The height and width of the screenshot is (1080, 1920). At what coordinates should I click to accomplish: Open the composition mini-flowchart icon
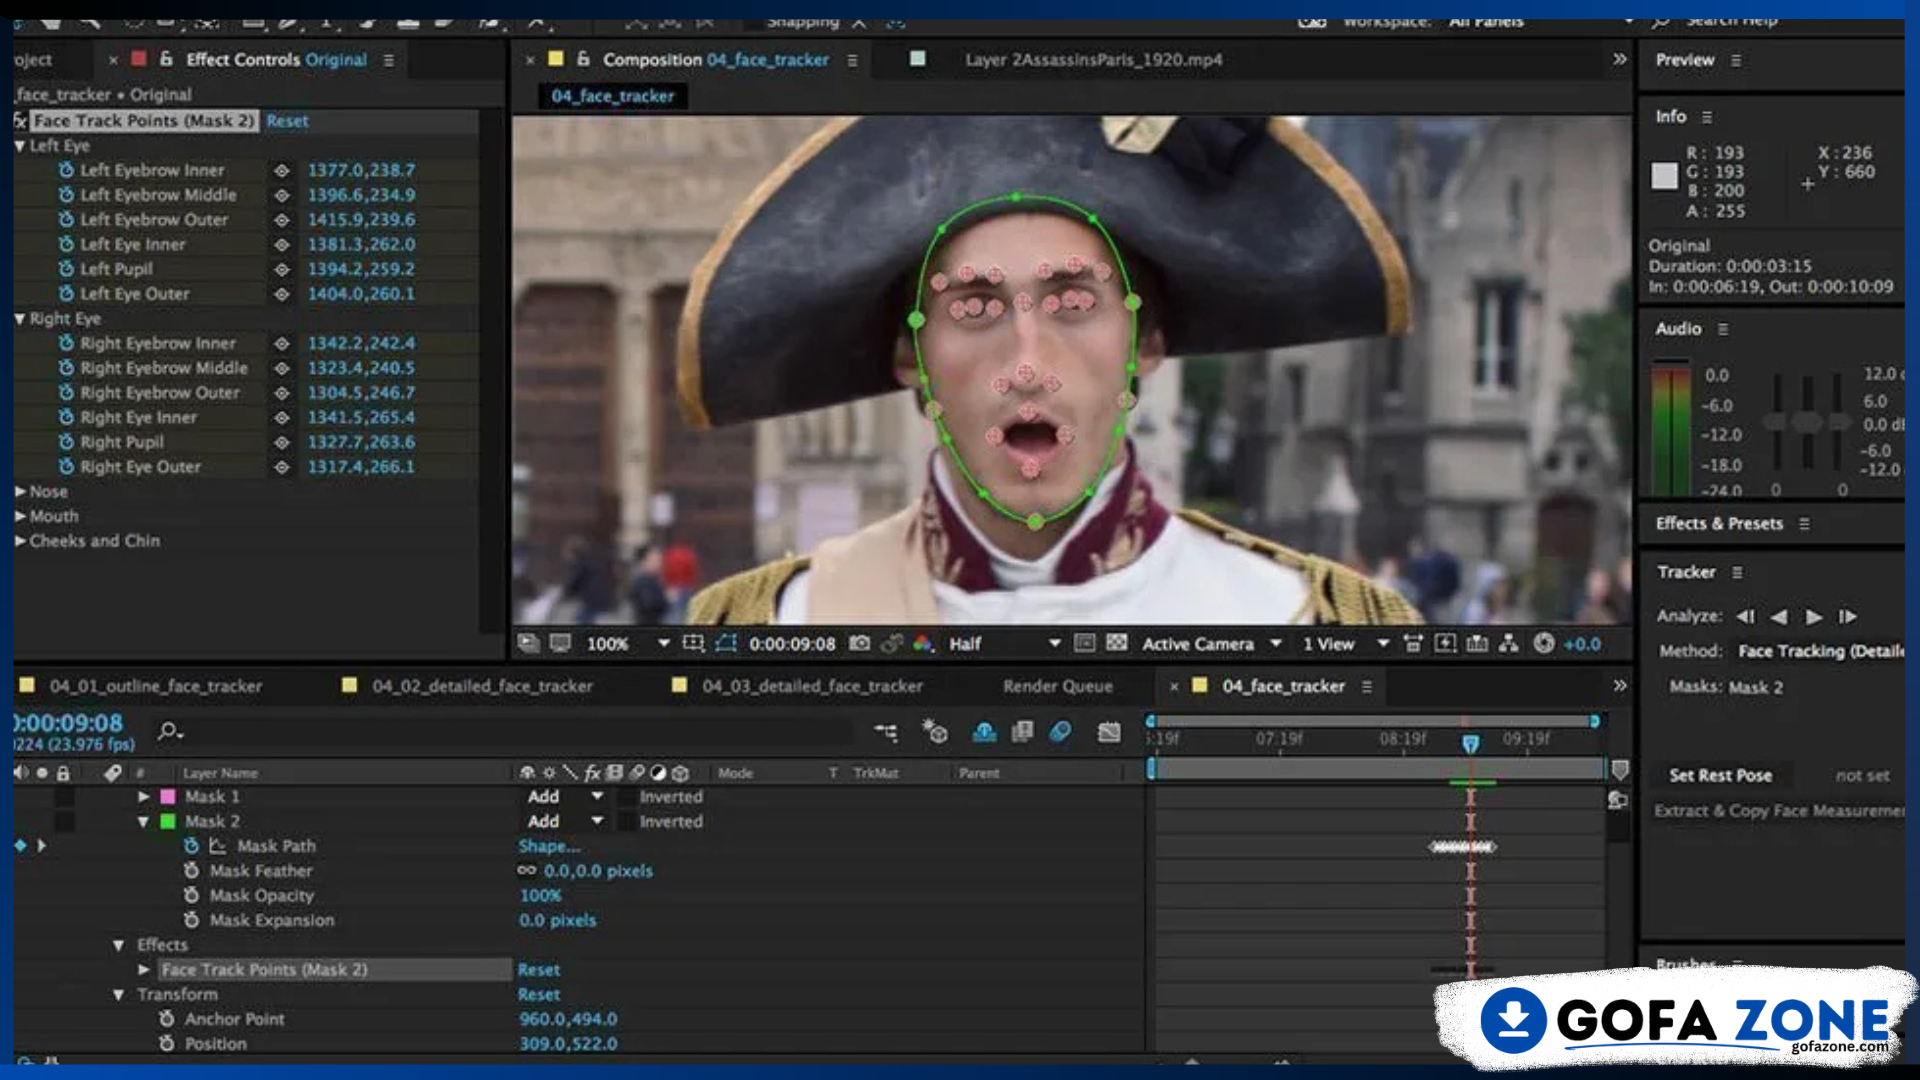pos(886,732)
